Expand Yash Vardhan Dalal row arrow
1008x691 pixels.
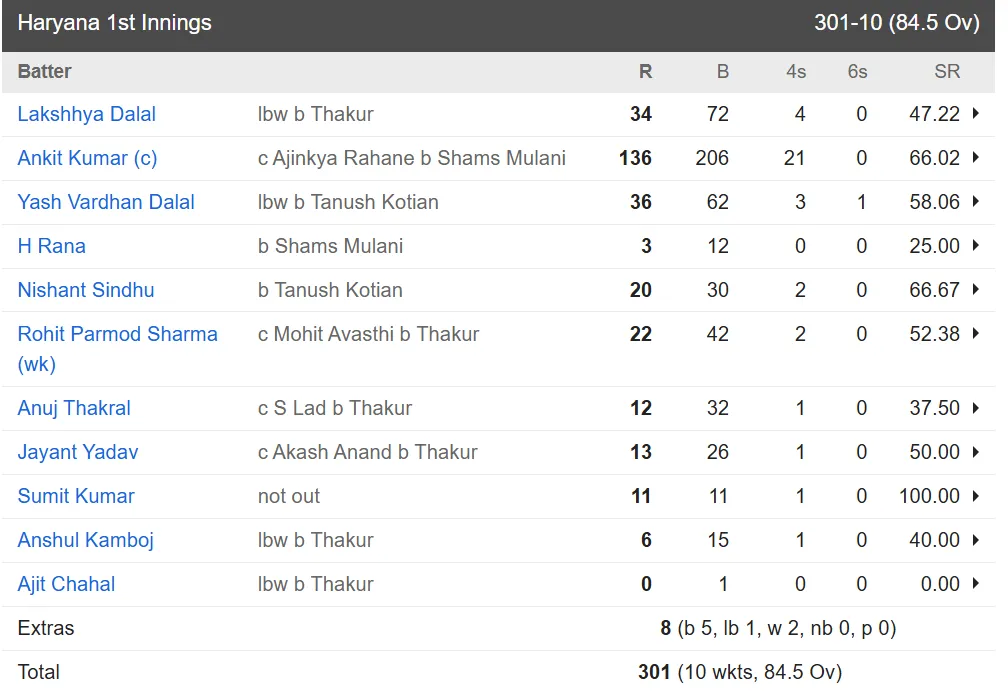[x=976, y=202]
